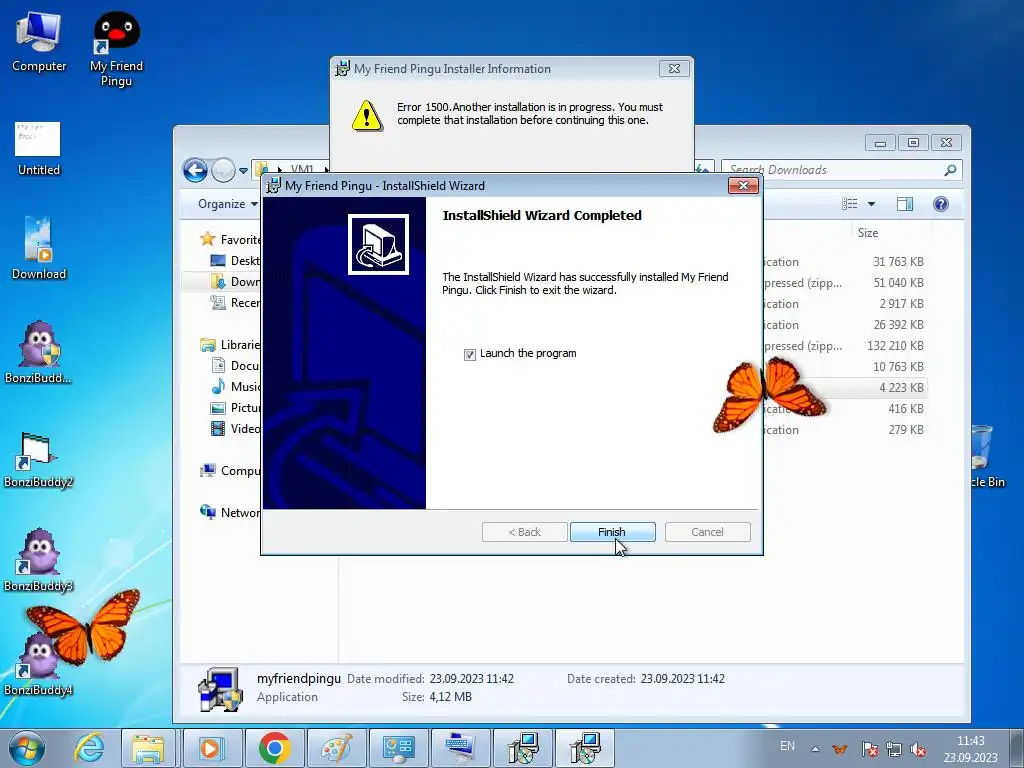Select Desktop in the navigation pane
This screenshot has width=1024, height=768.
click(236, 261)
